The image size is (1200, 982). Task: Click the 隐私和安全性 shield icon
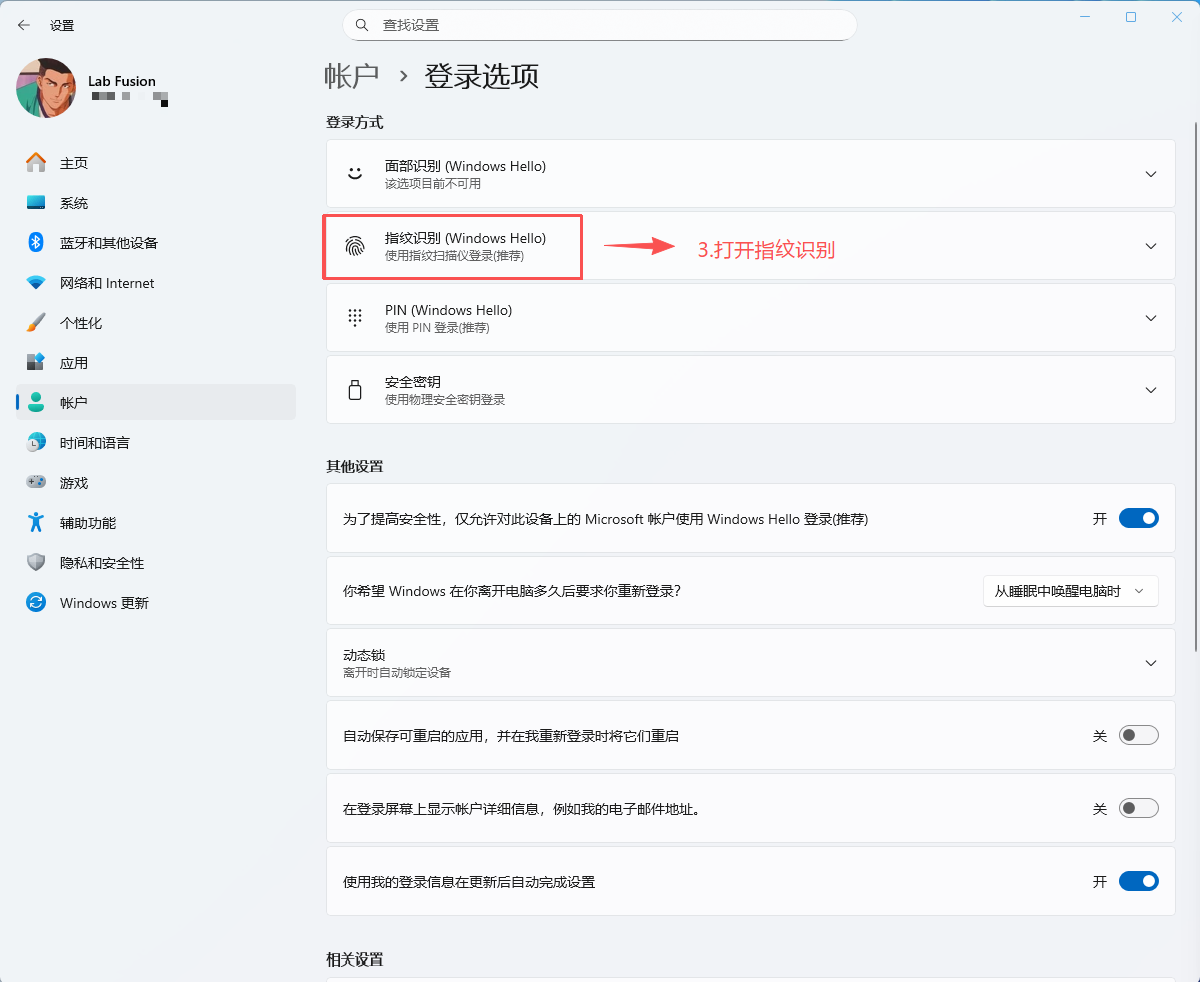pyautogui.click(x=36, y=563)
